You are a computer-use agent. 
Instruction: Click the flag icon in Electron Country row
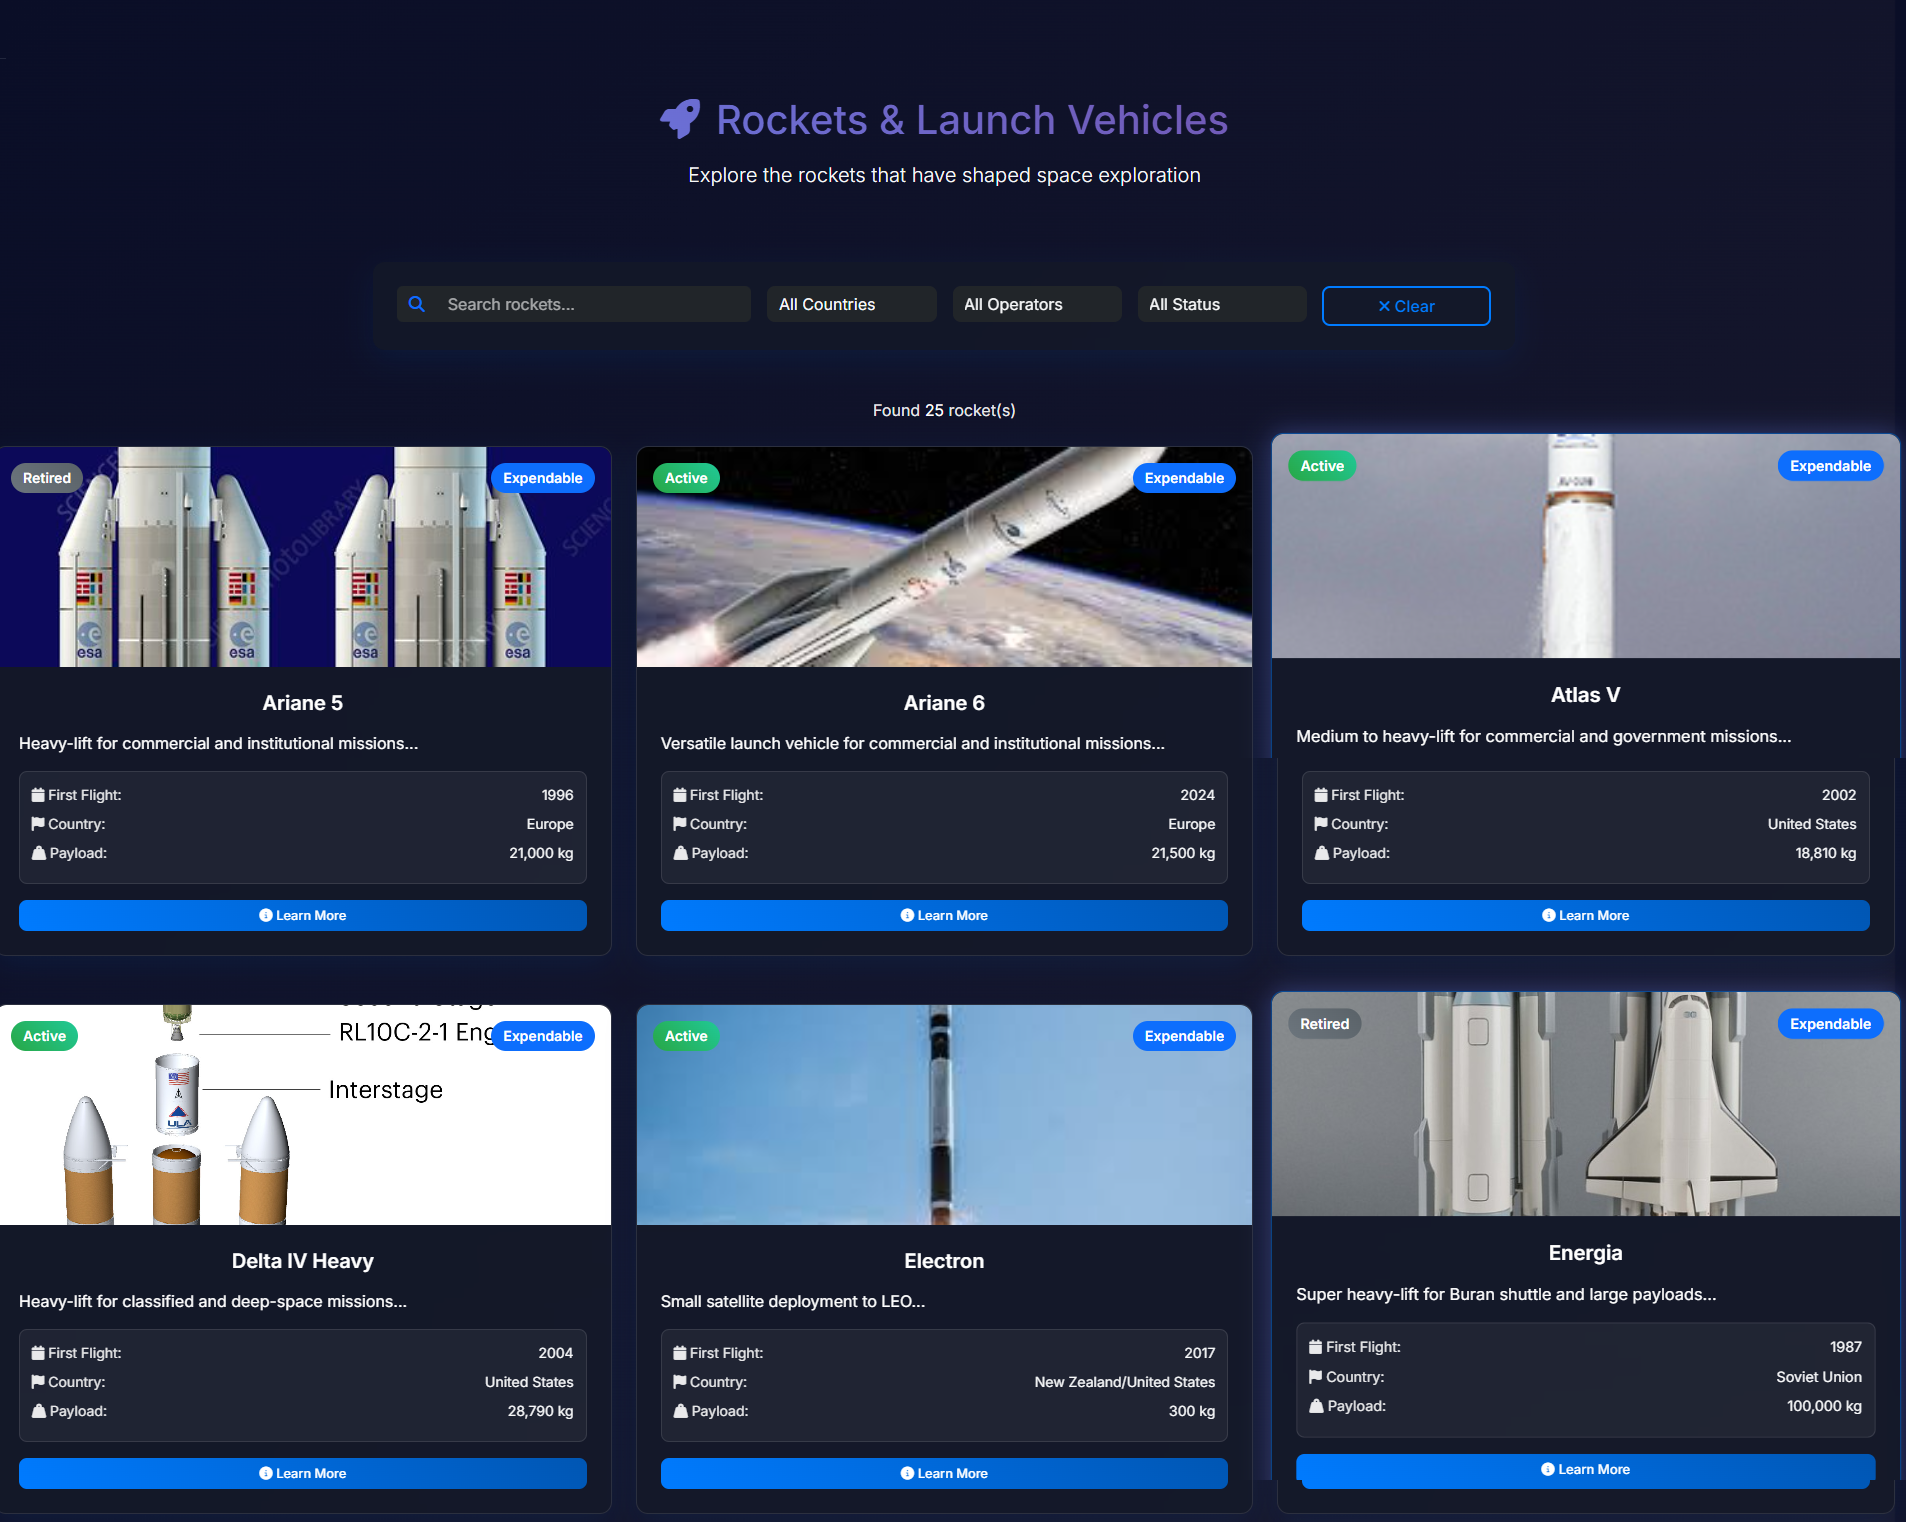coord(680,1382)
